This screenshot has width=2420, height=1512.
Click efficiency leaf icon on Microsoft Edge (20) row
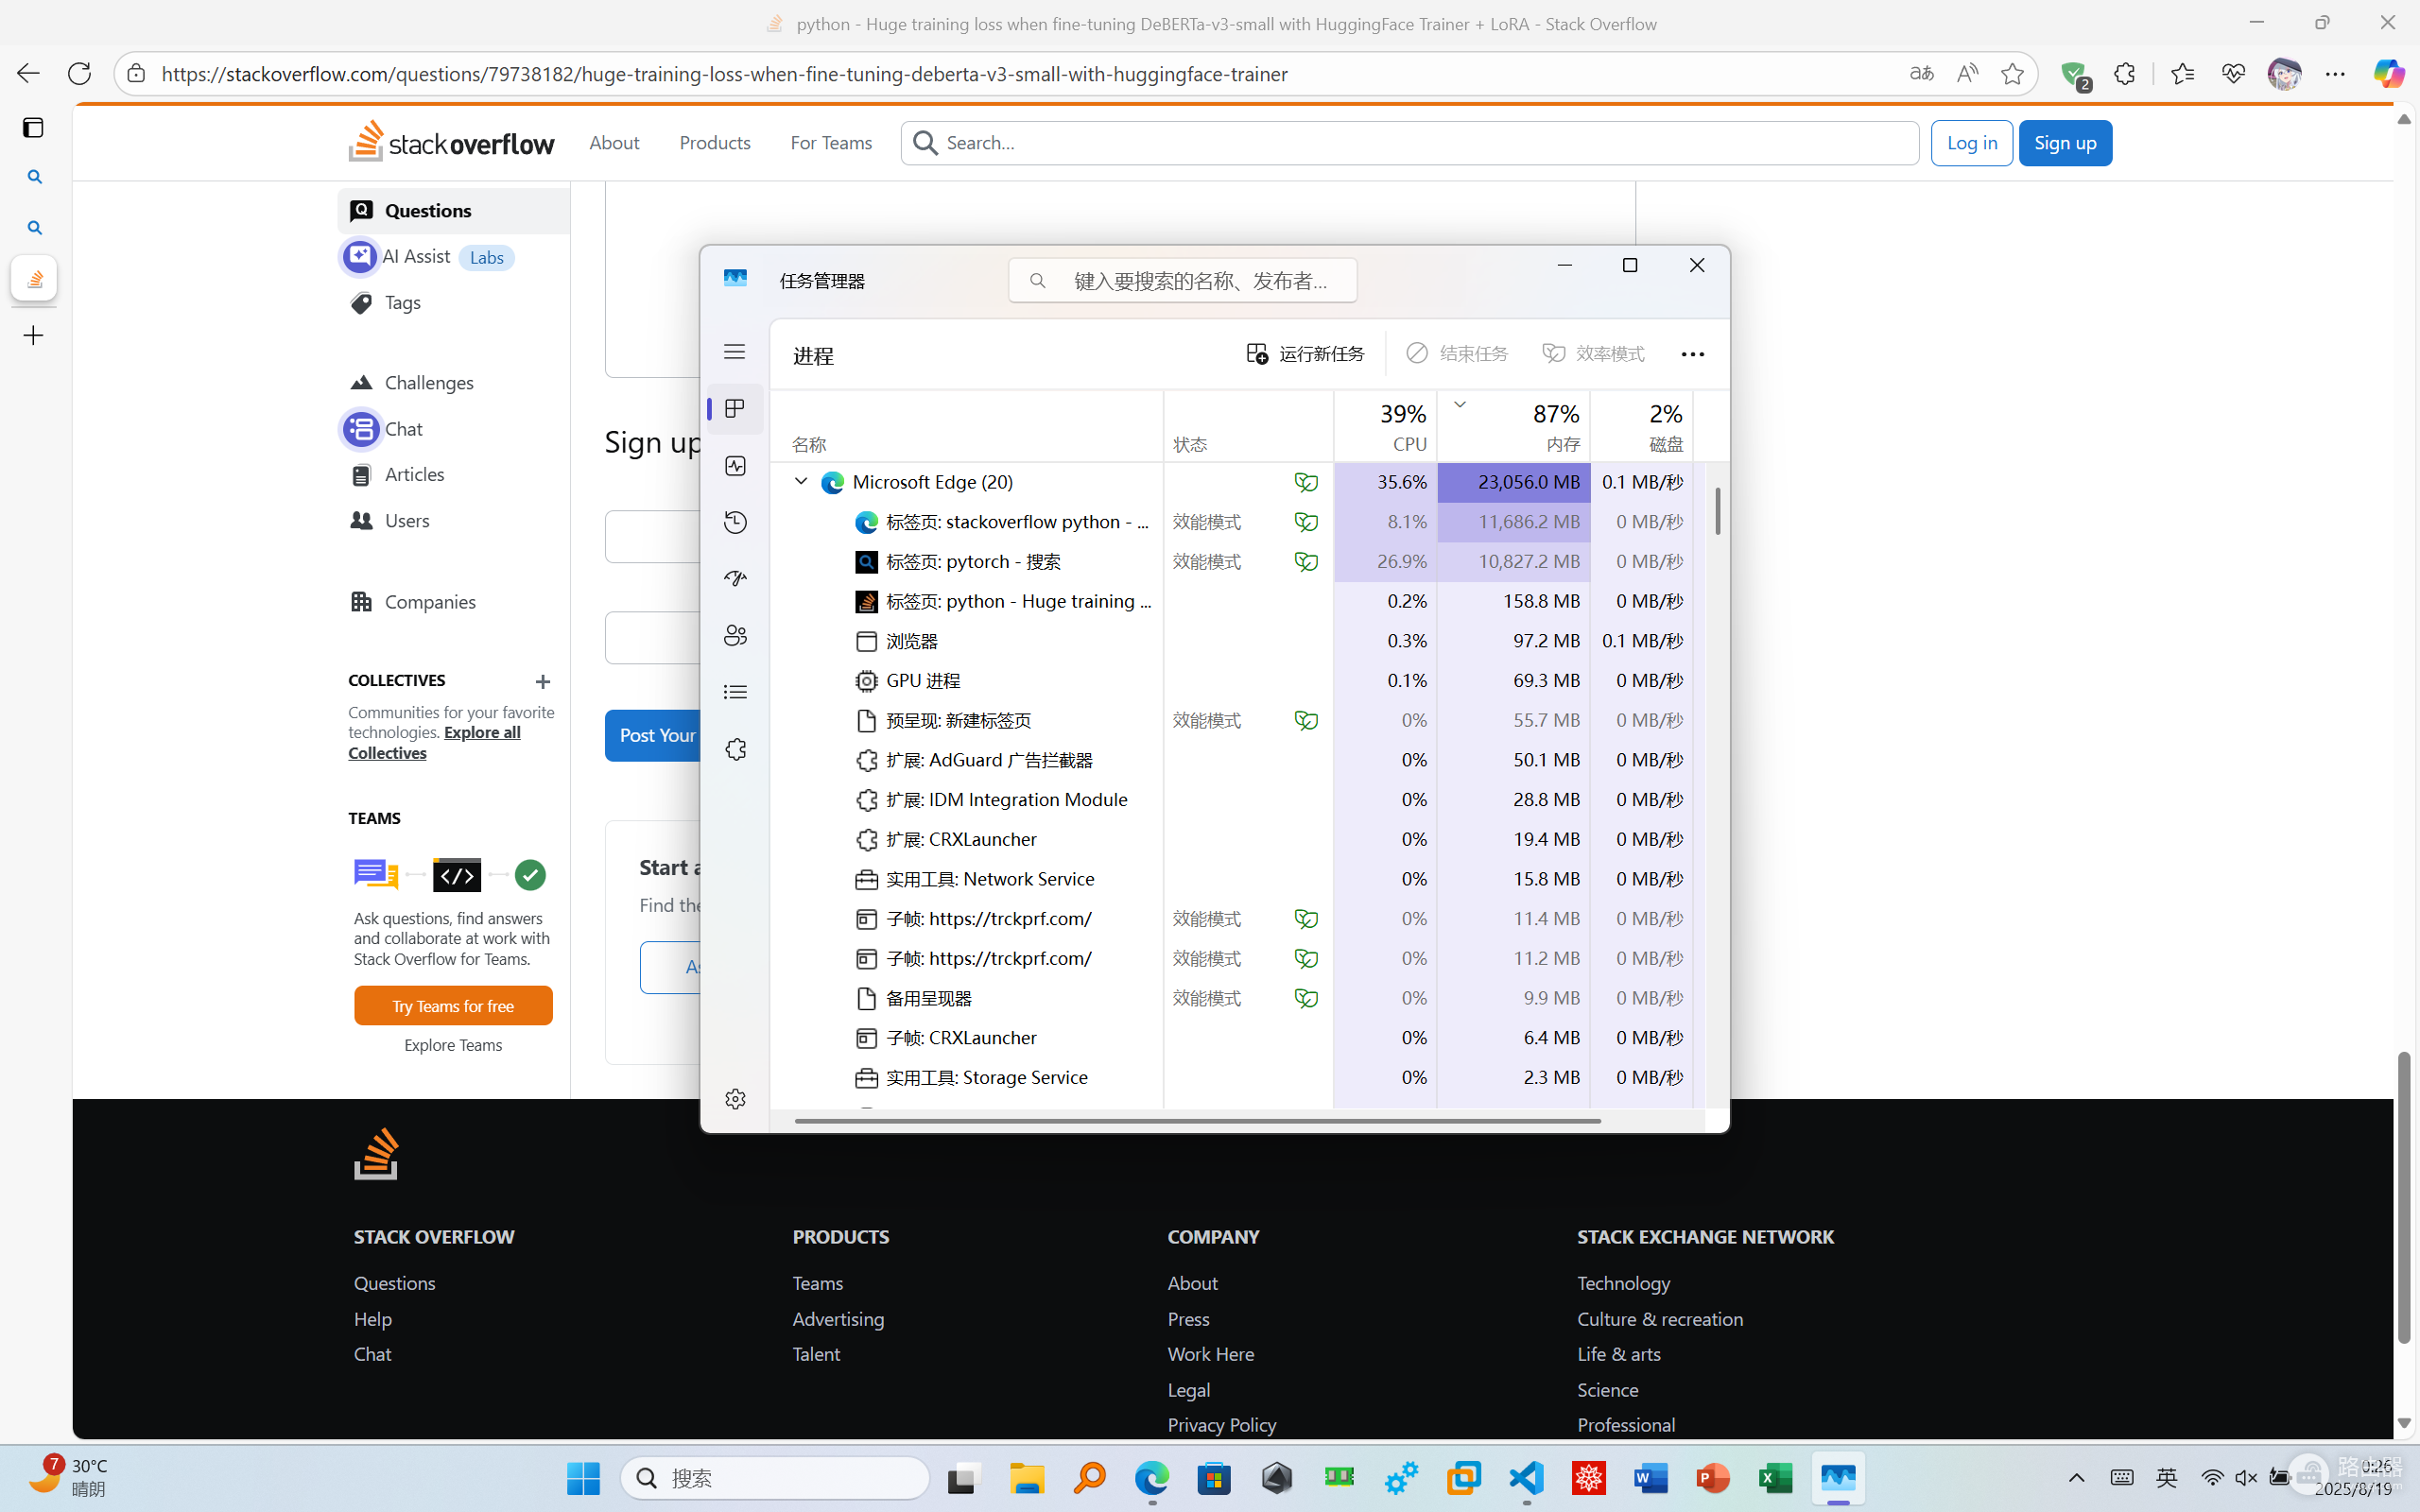coord(1306,482)
